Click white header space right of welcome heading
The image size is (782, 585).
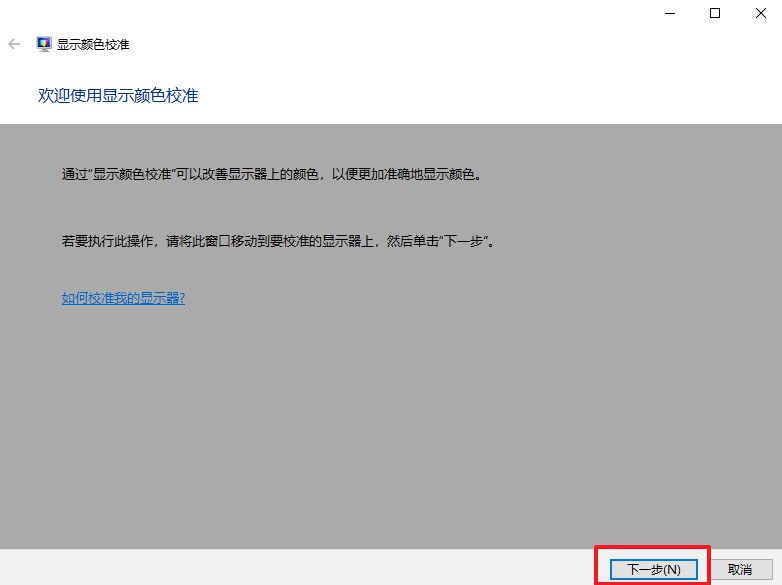(500, 95)
